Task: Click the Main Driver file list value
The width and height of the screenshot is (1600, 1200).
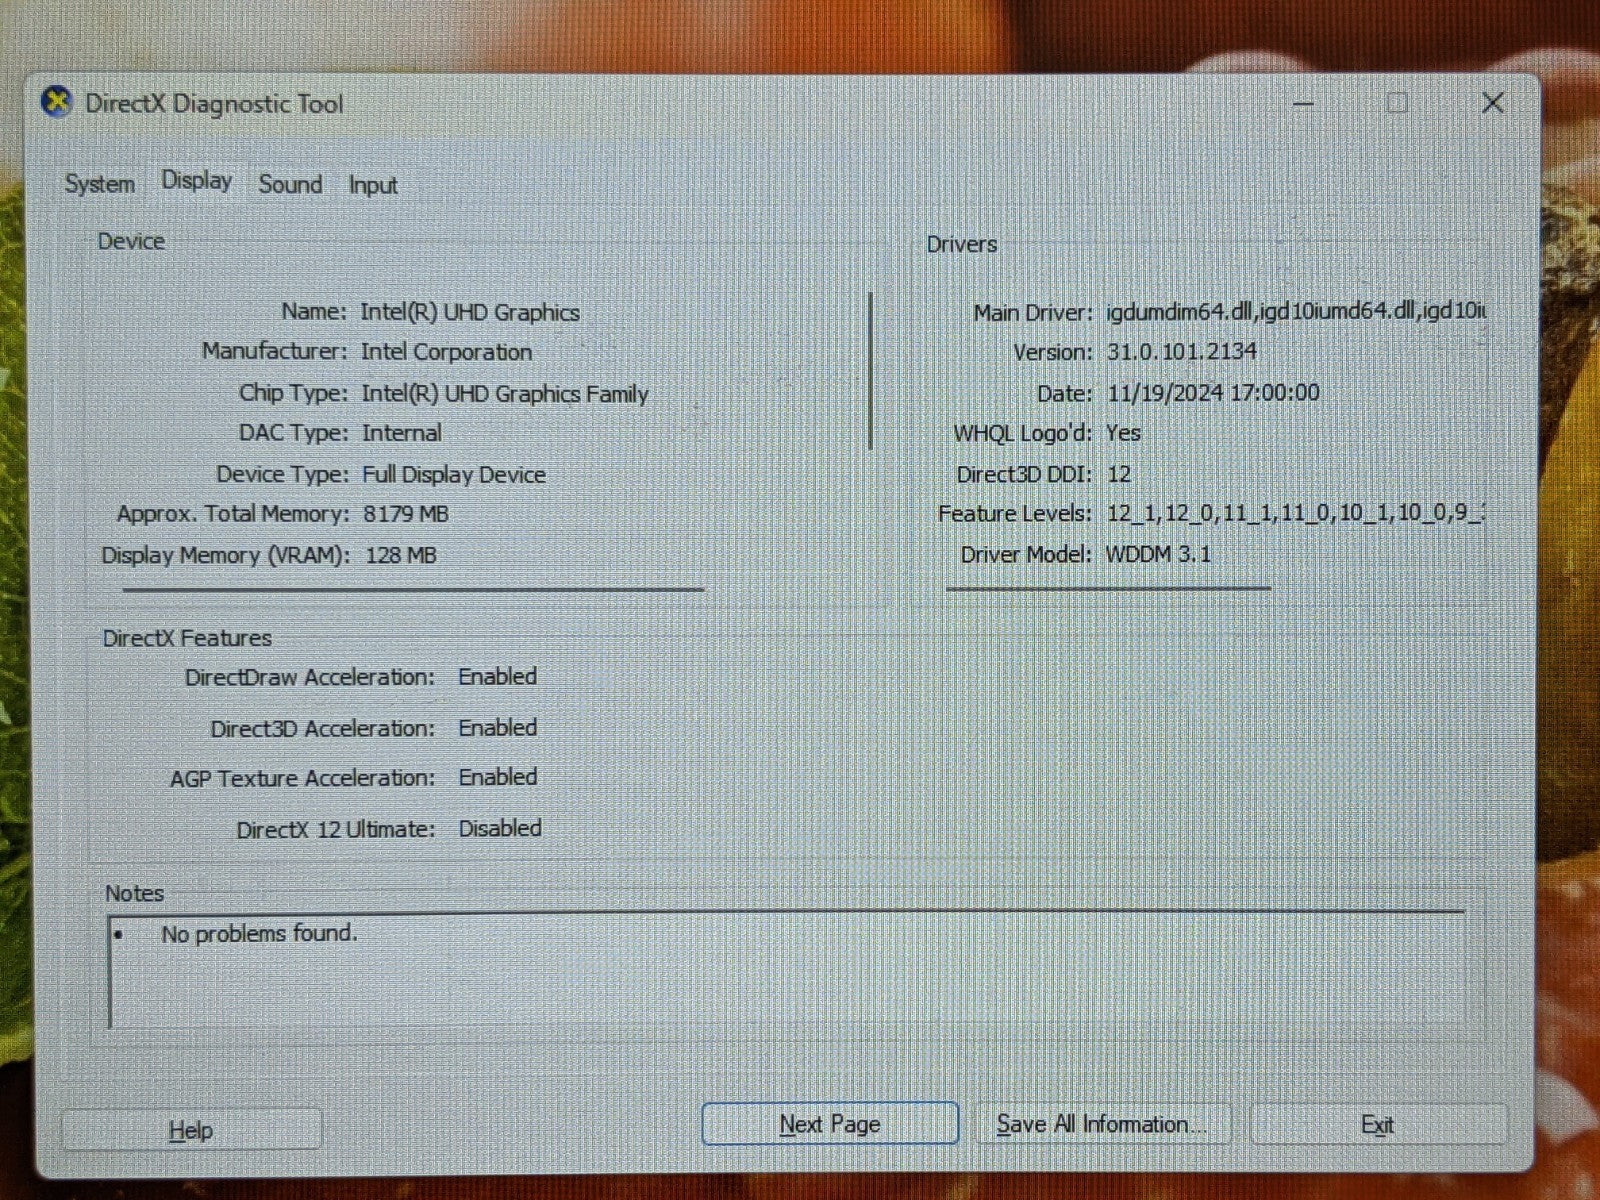Action: coord(1294,311)
